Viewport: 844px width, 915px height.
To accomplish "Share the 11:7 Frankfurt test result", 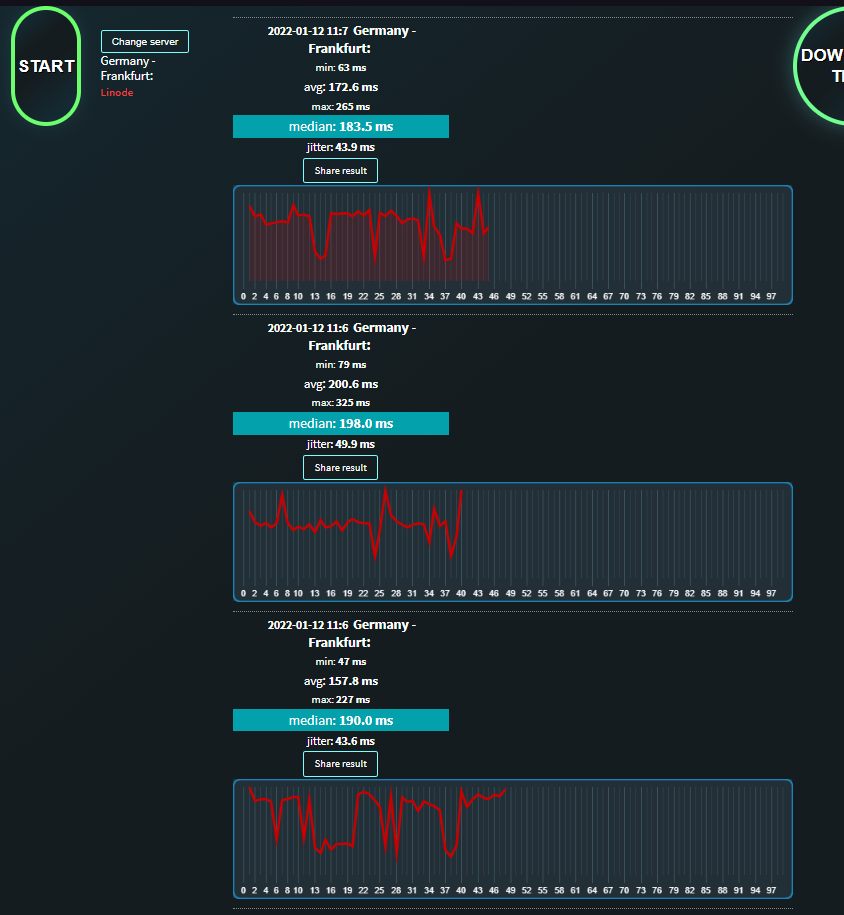I will (x=340, y=170).
